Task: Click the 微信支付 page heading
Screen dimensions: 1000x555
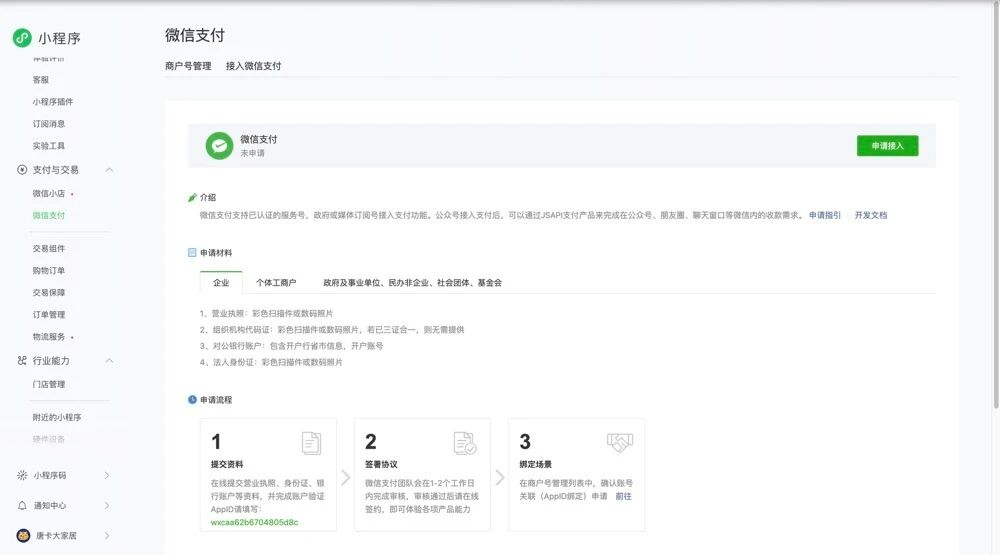Action: [x=195, y=35]
